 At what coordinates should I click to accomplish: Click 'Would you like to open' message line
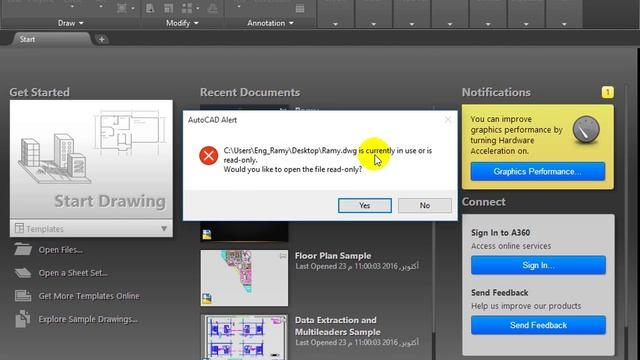pos(293,169)
